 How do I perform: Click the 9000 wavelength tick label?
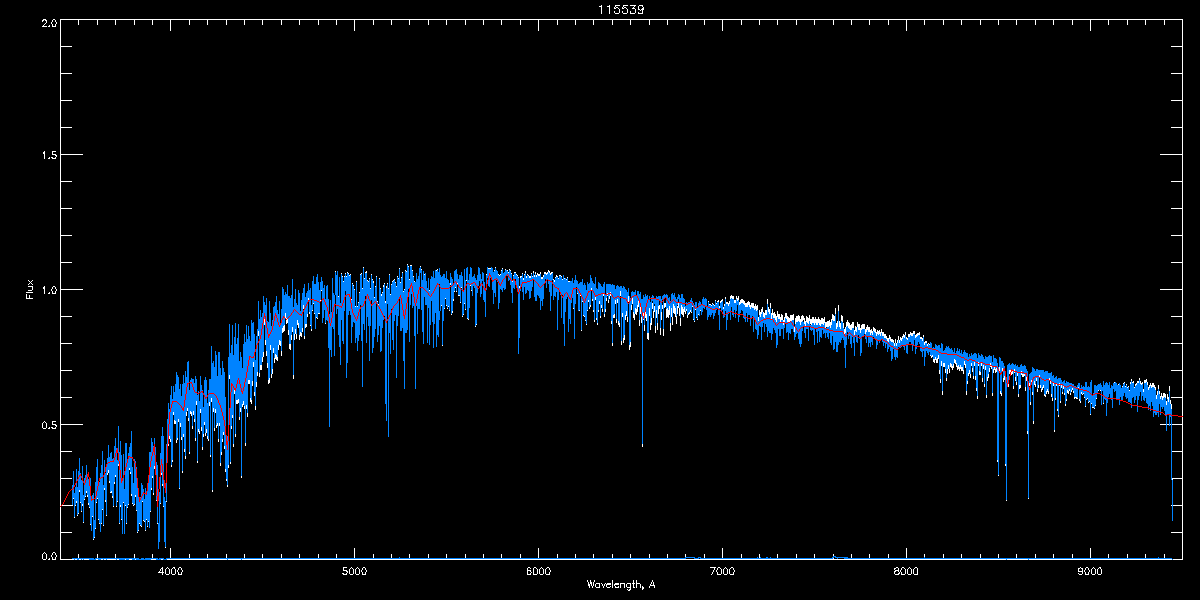(x=1090, y=571)
